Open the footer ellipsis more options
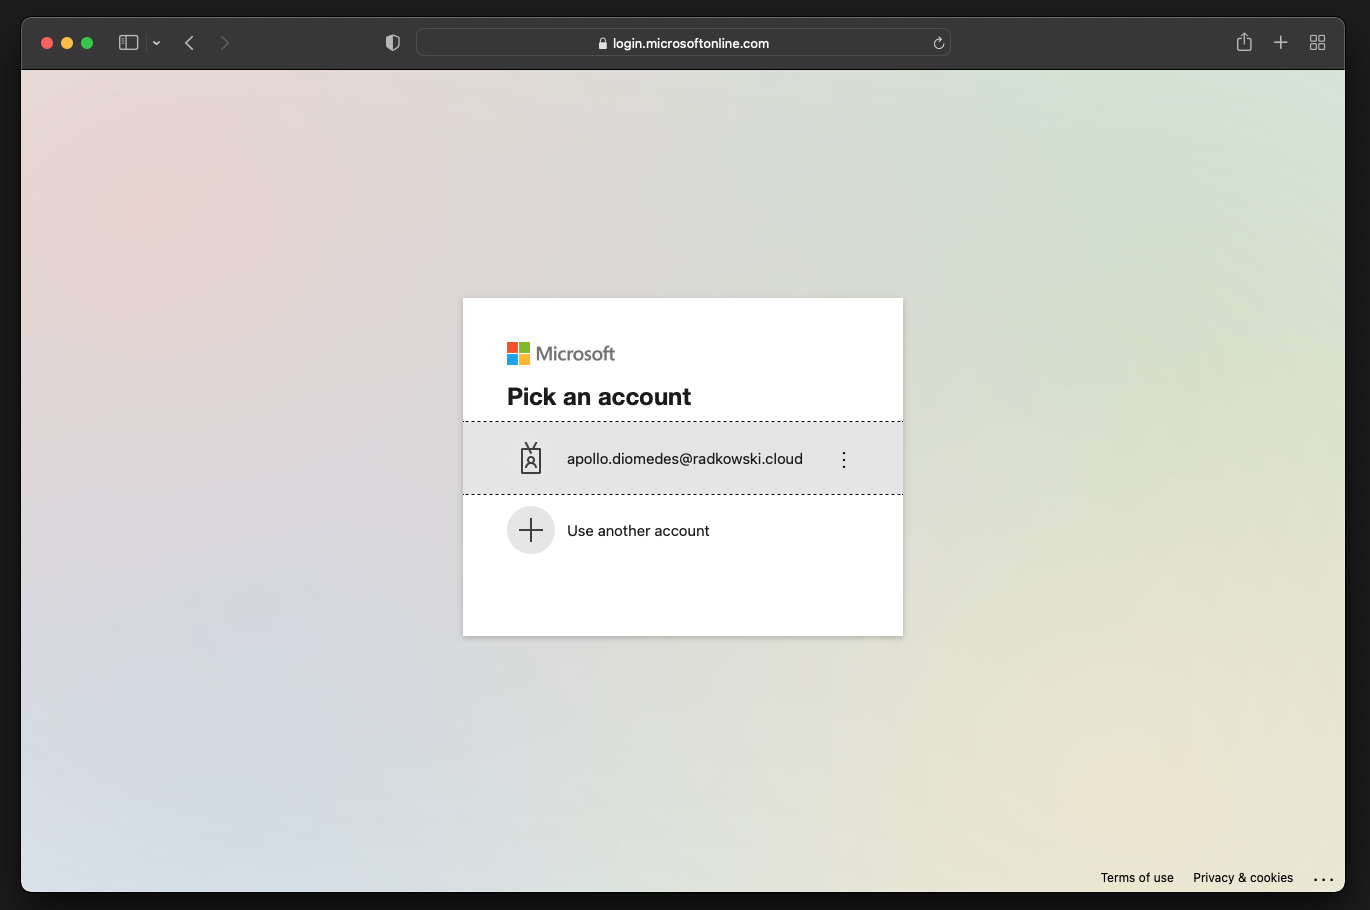This screenshot has height=910, width=1370. (1324, 879)
